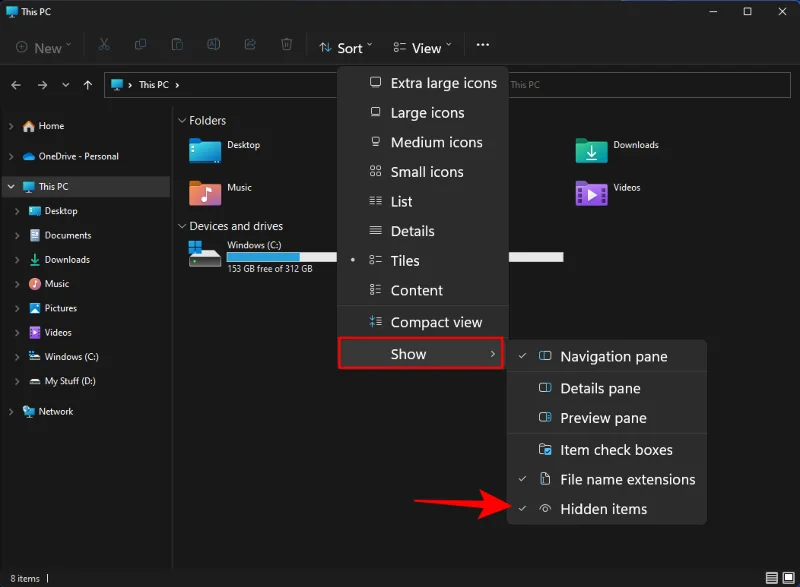Choose Compact view from the View menu
Image resolution: width=800 pixels, height=587 pixels.
[433, 322]
